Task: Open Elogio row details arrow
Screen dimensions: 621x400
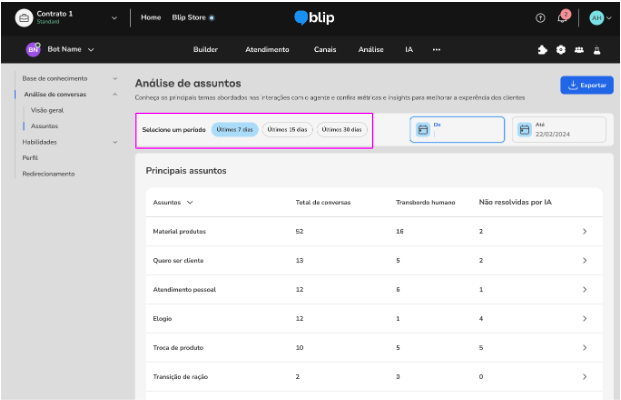Action: [x=585, y=318]
